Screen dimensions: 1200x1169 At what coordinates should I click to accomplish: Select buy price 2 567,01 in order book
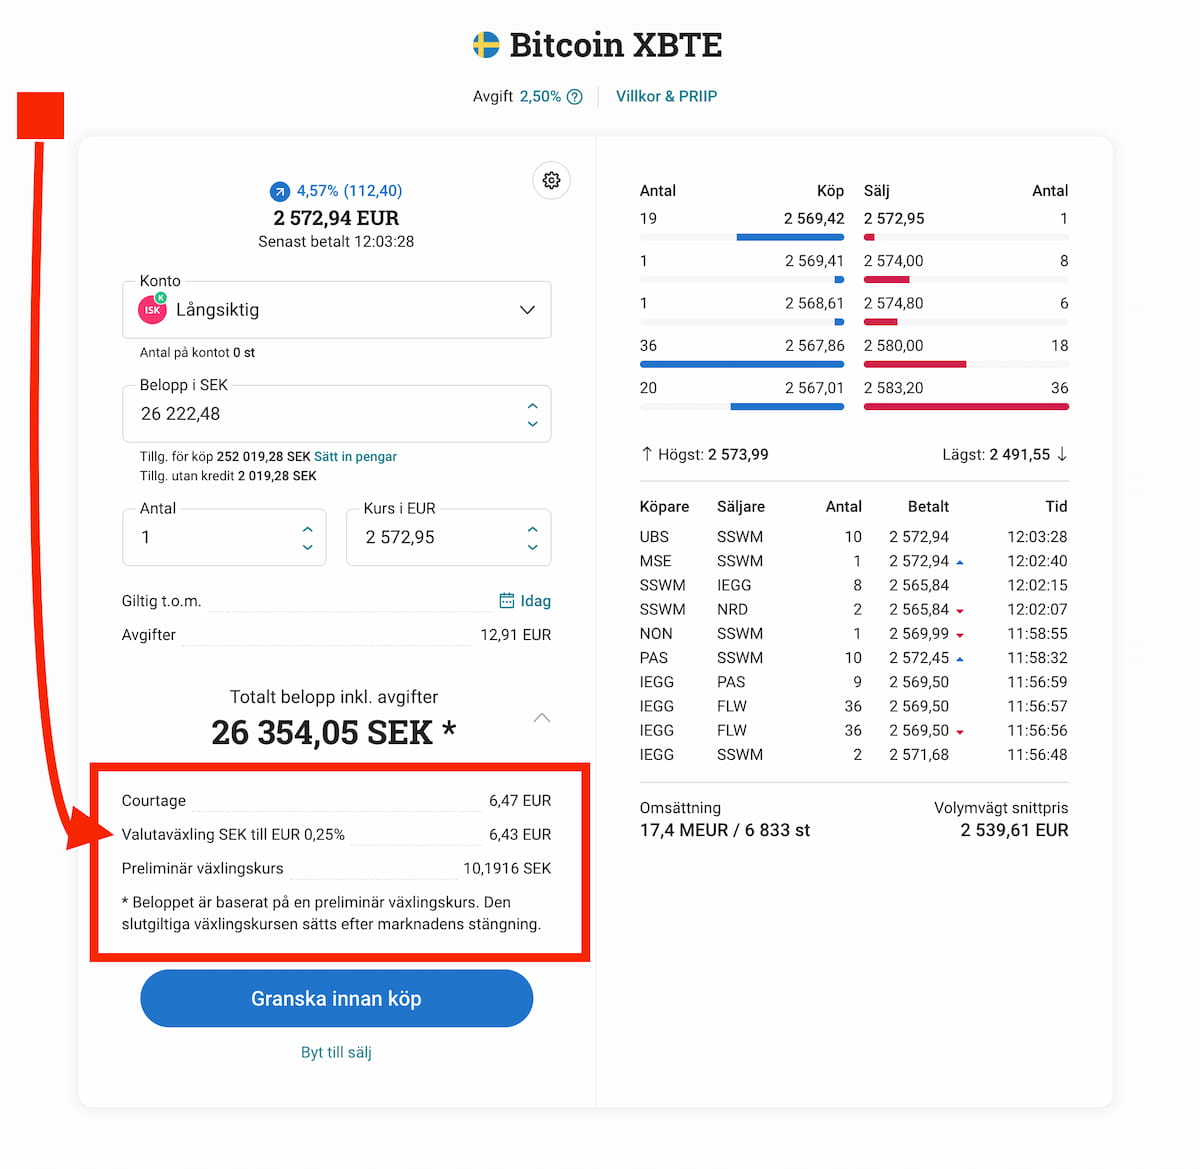pyautogui.click(x=814, y=388)
